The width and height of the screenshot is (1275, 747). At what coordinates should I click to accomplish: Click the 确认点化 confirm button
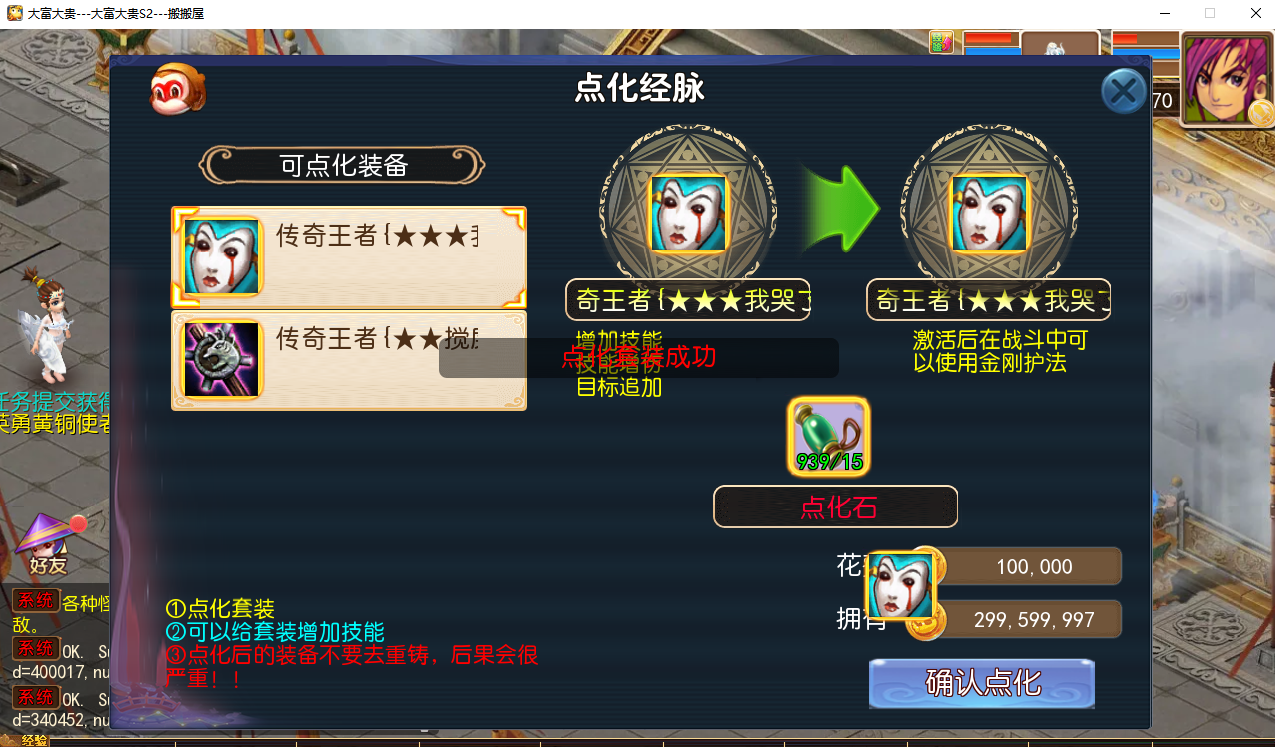[982, 684]
